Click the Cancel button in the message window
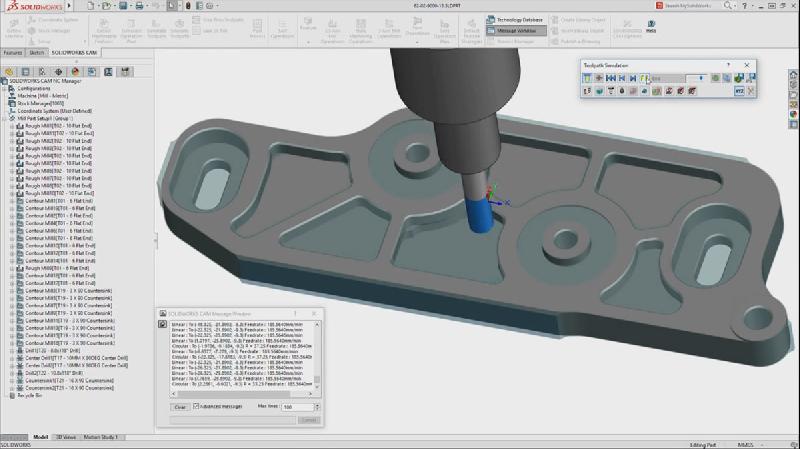The image size is (800, 449). pyautogui.click(x=309, y=420)
